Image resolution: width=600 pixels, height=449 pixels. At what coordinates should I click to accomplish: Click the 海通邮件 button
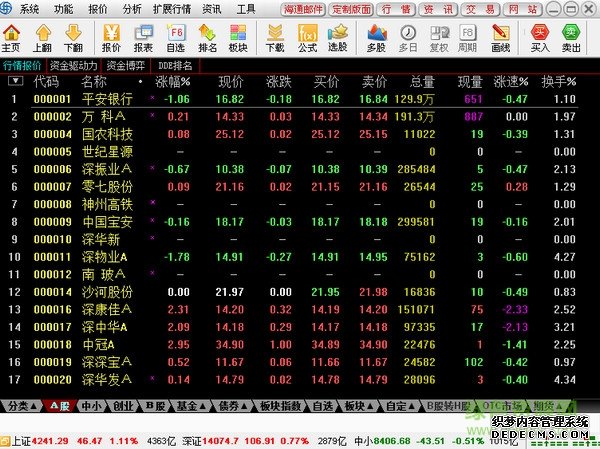tap(303, 9)
